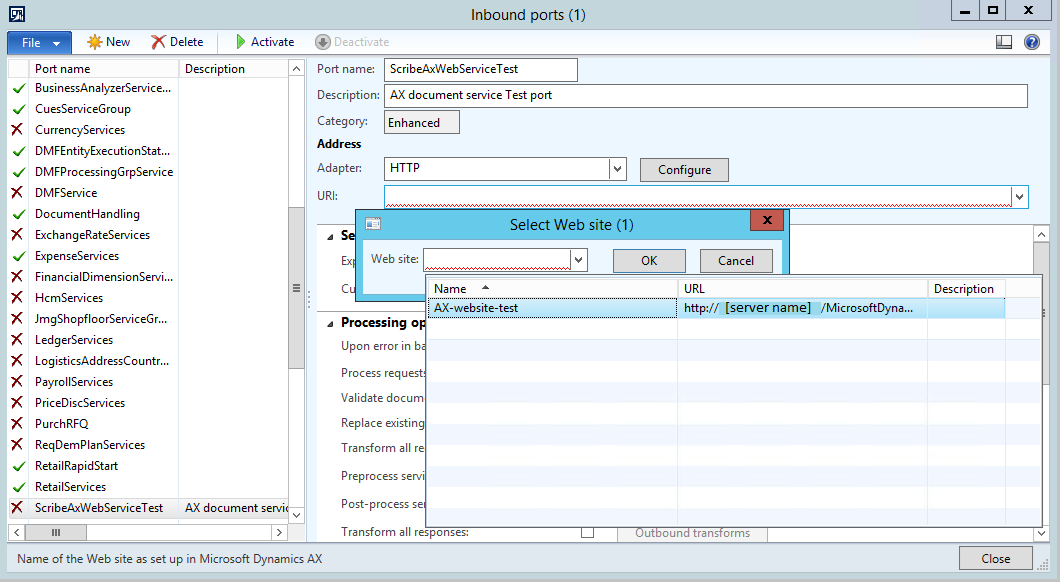Screen dimensions: 1060x582
Task: Close the Inbound ports form
Action: pos(995,558)
